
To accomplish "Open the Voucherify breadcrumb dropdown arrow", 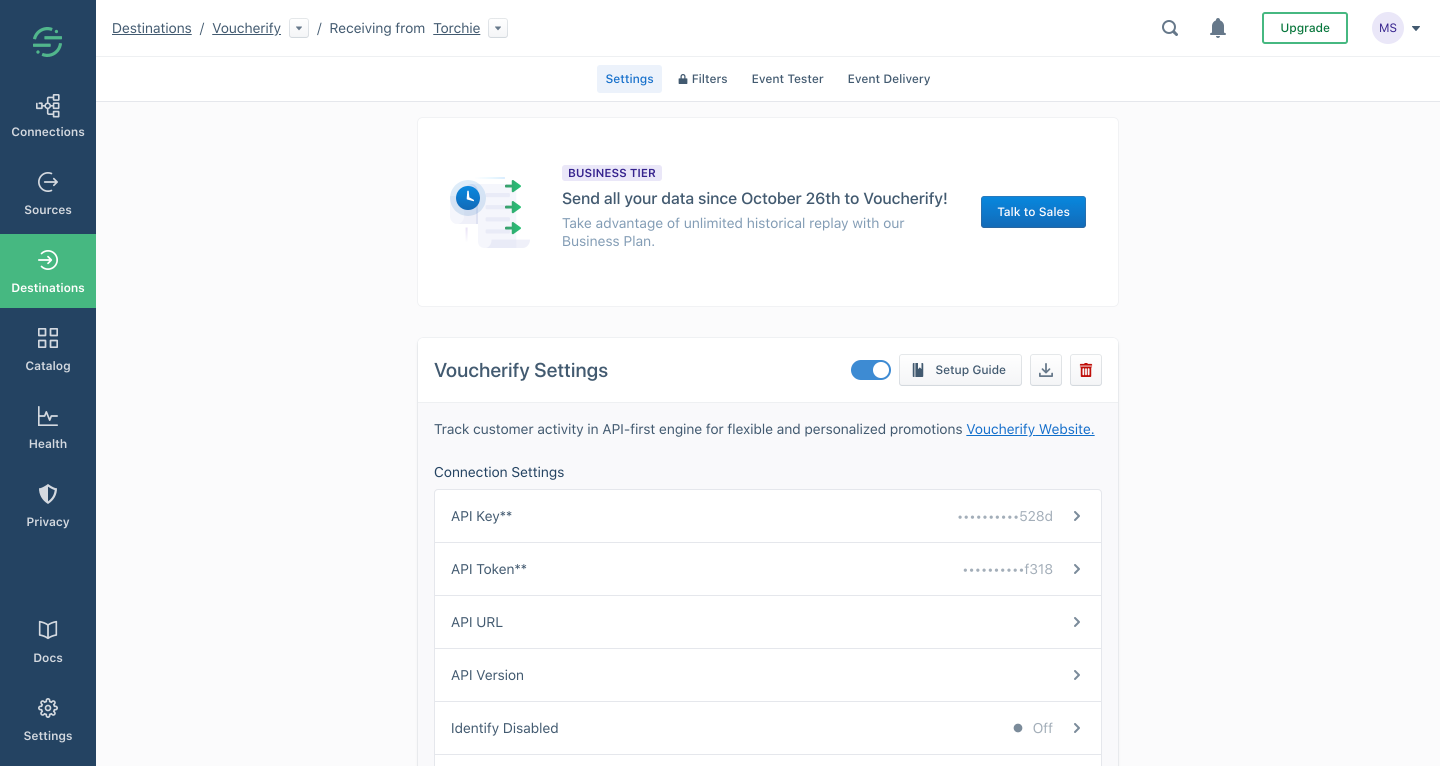I will 298,29.
